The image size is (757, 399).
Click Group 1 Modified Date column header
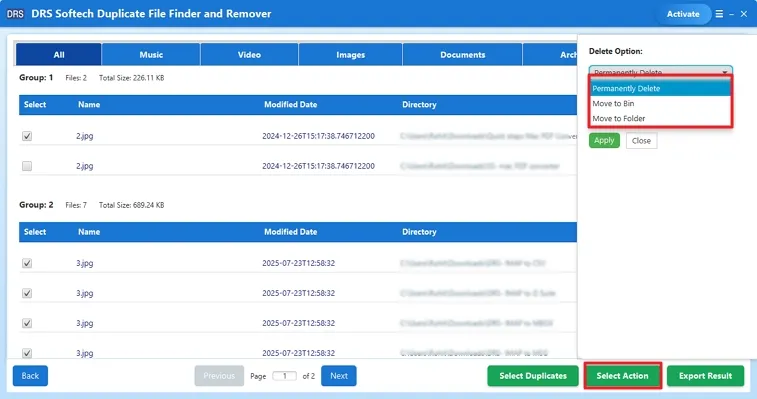click(291, 104)
